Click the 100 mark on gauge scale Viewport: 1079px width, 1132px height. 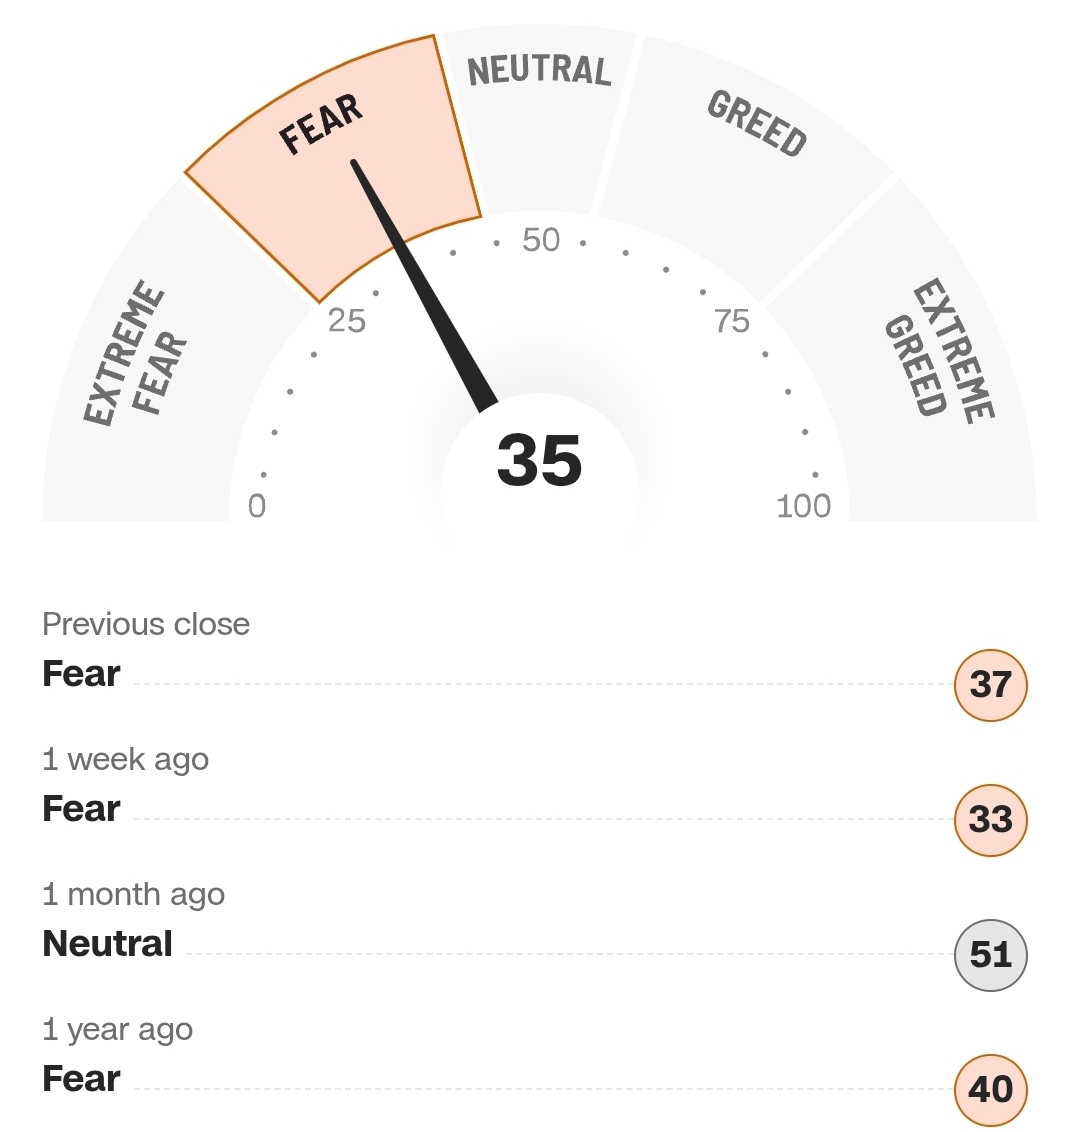coord(803,506)
